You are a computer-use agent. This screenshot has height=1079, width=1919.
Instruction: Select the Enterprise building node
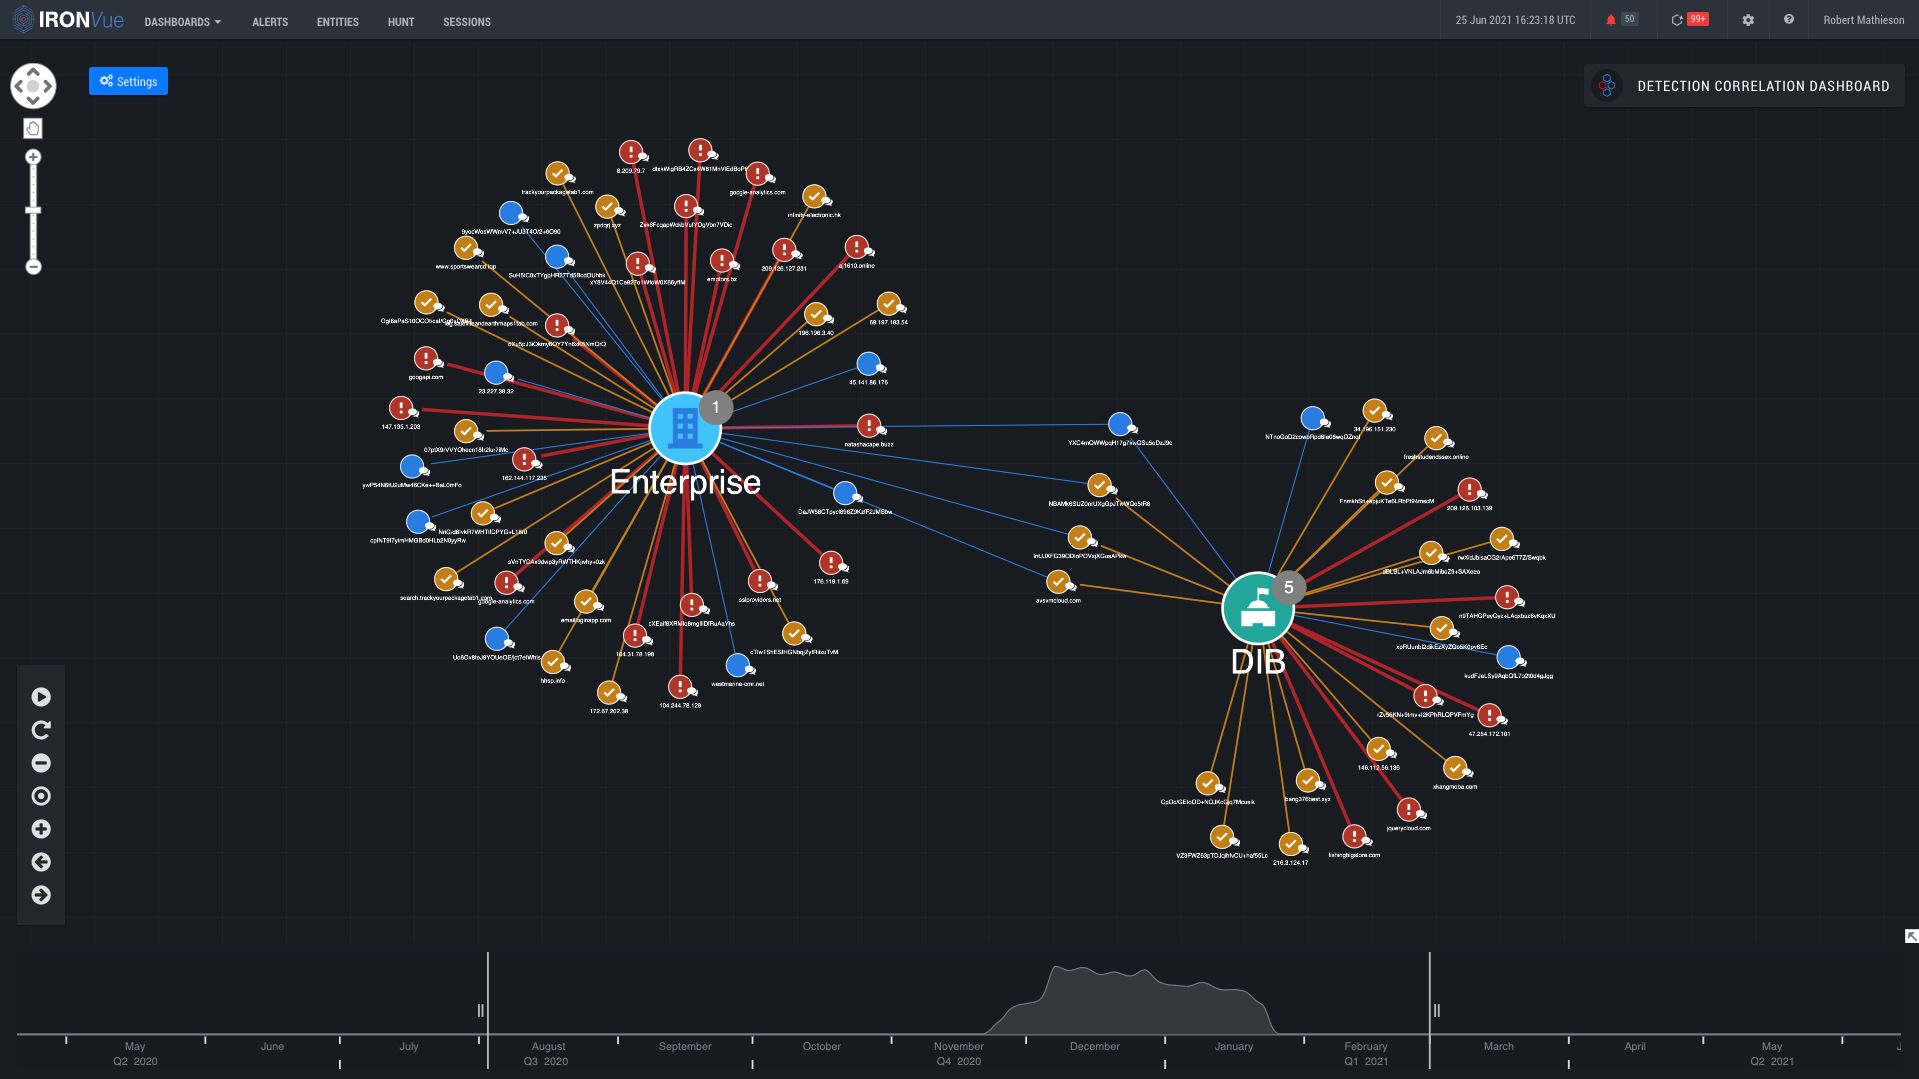tap(685, 428)
